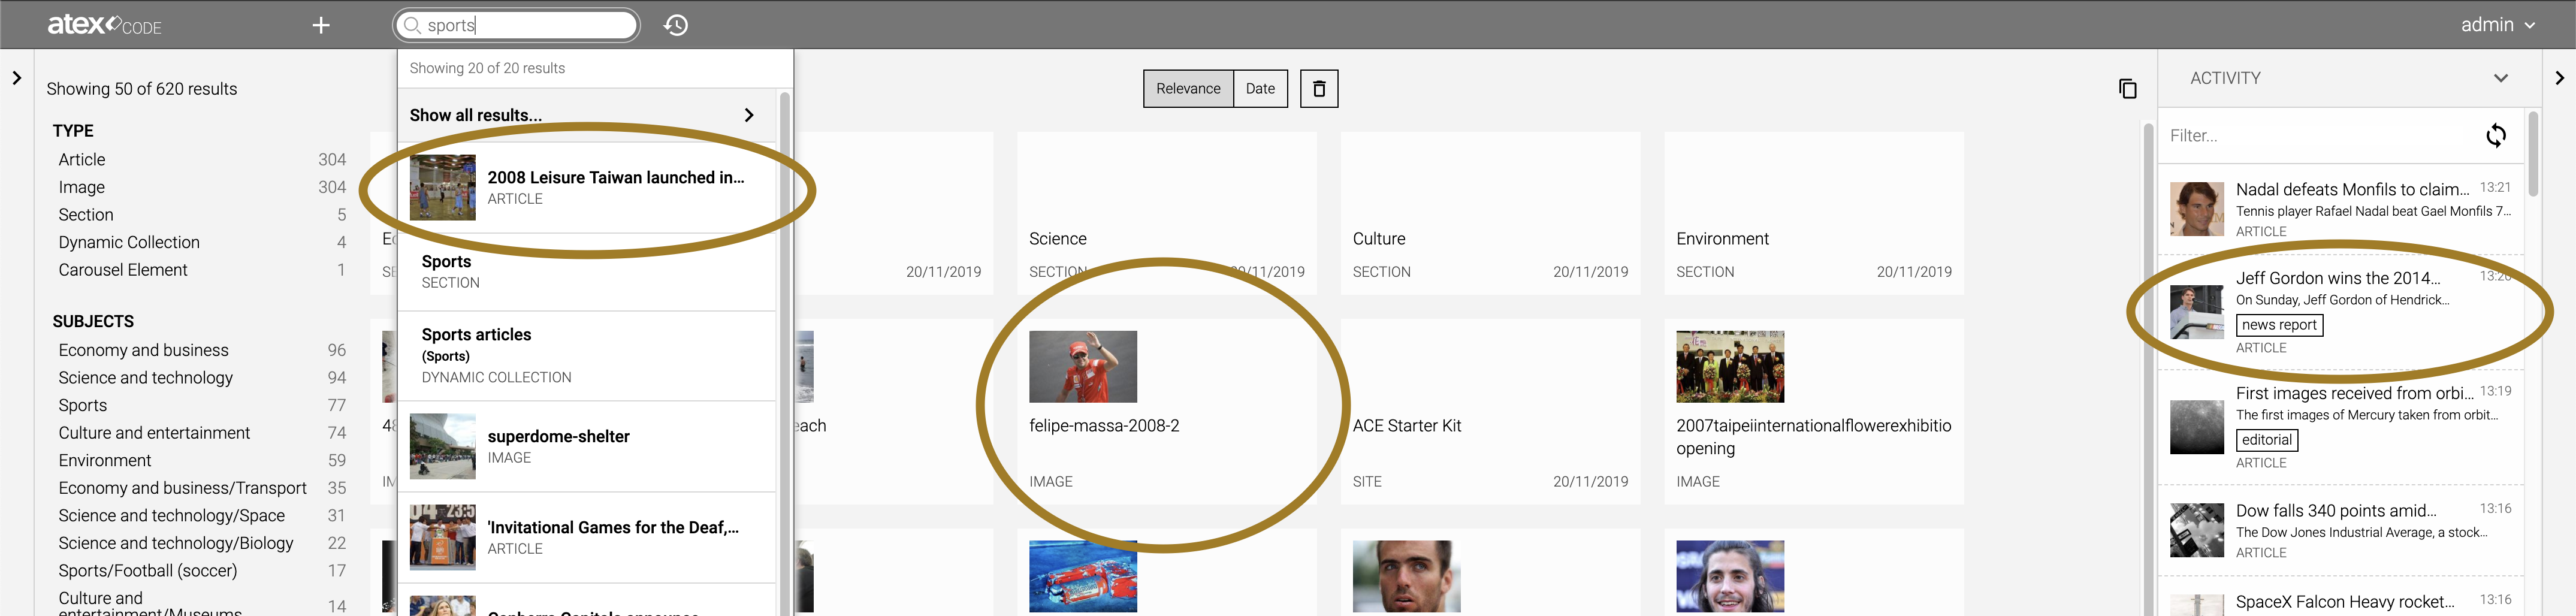
Task: Switch result sorting to Date
Action: (1260, 88)
